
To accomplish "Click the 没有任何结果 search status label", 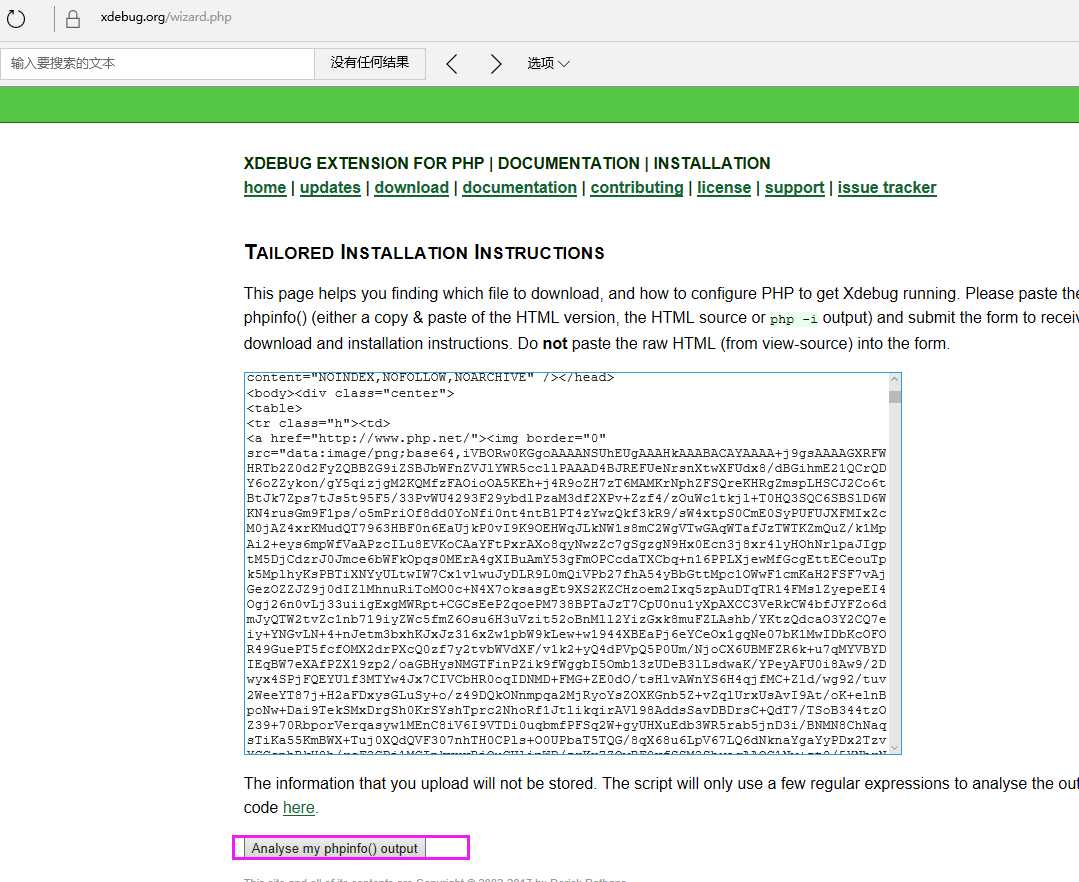I will [370, 63].
